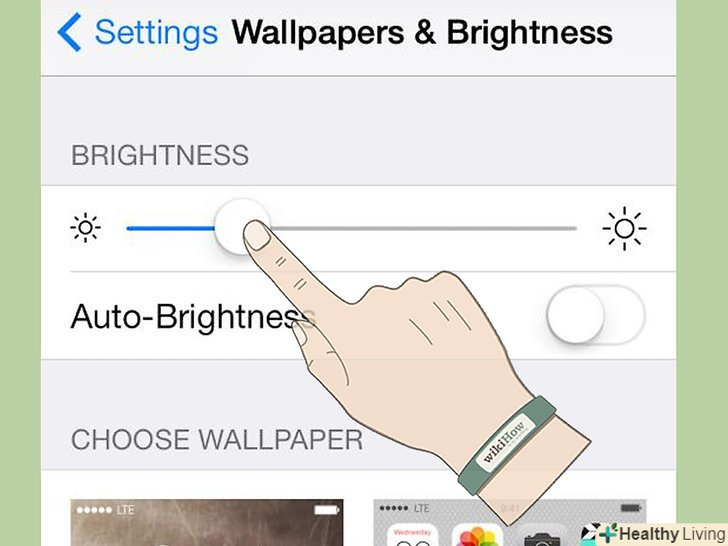The height and width of the screenshot is (546, 728).
Task: Tap the large bright sun icon
Action: pyautogui.click(x=624, y=228)
